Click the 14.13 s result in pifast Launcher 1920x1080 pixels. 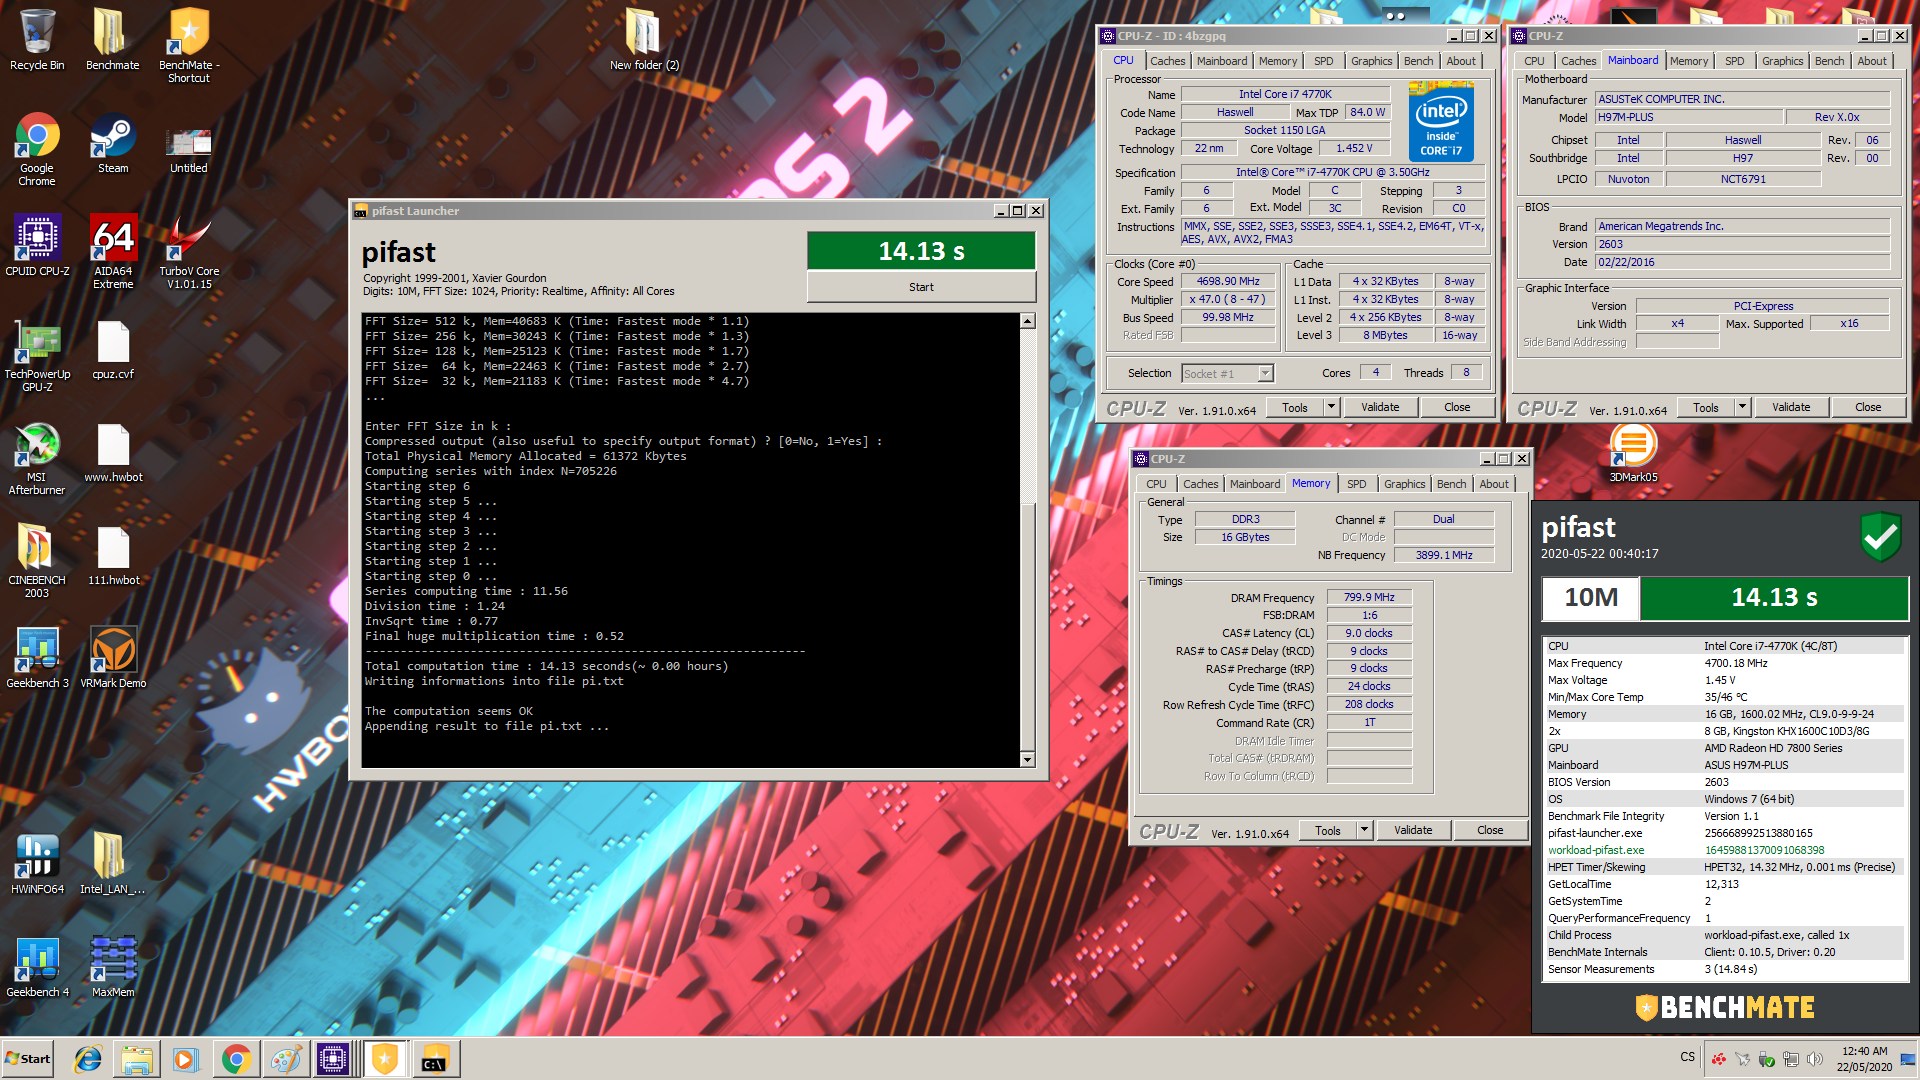(921, 251)
